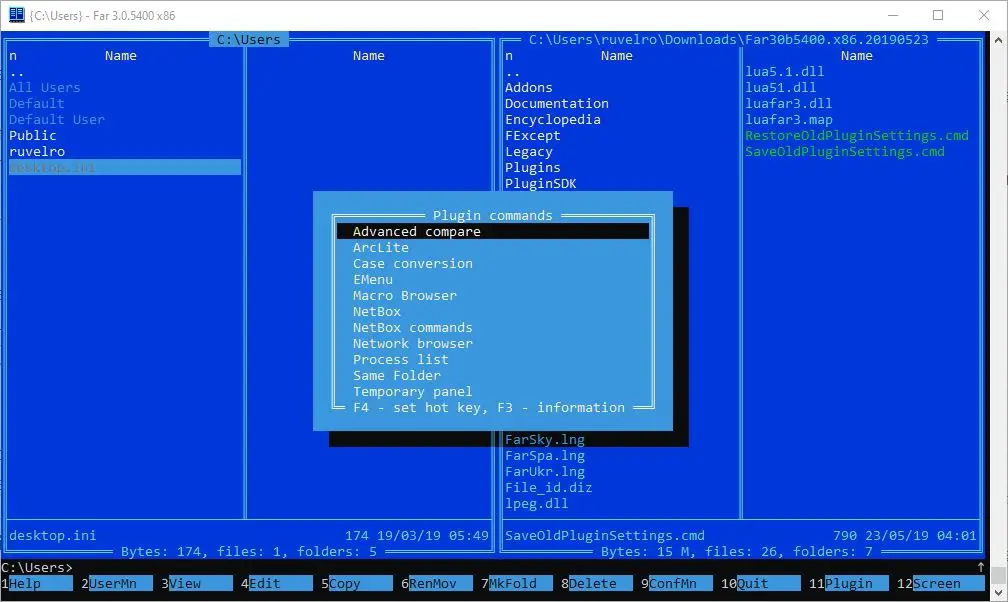Select RestoreOldPluginSettings.cmd file
Screen dimensions: 1008x602
point(857,136)
